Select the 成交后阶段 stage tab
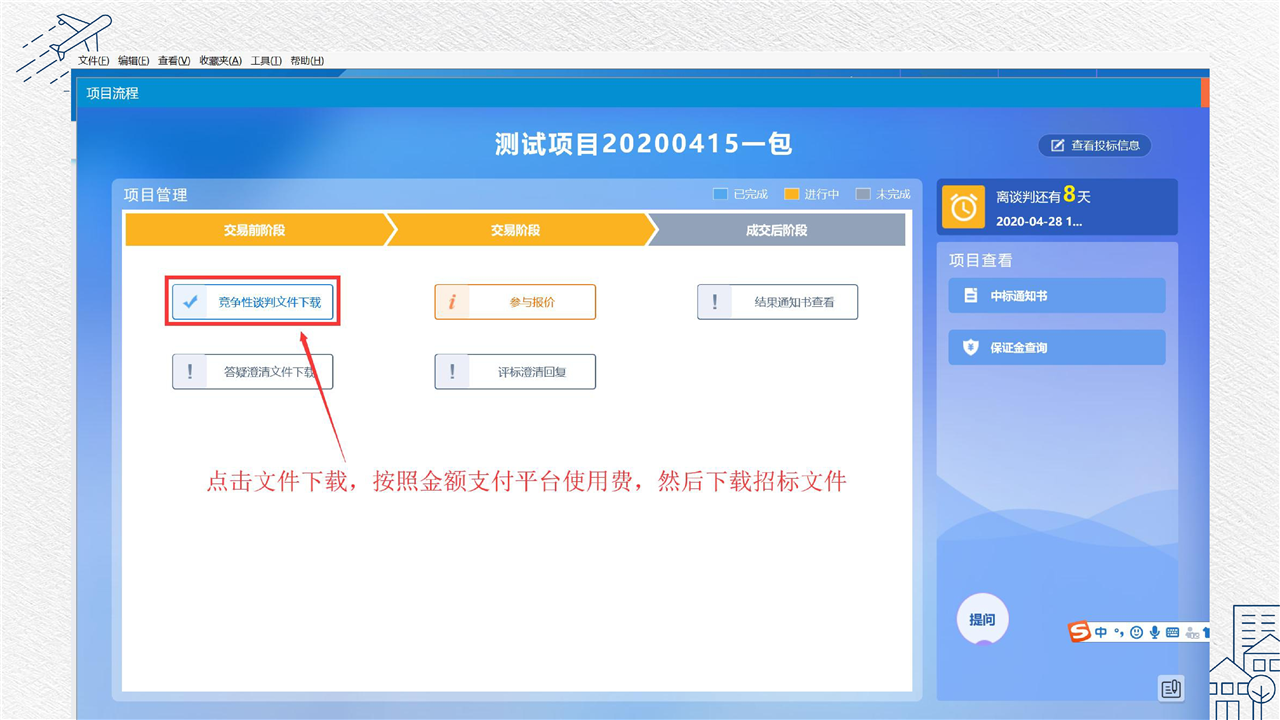Screen dimensions: 1280x720 (x=776, y=230)
